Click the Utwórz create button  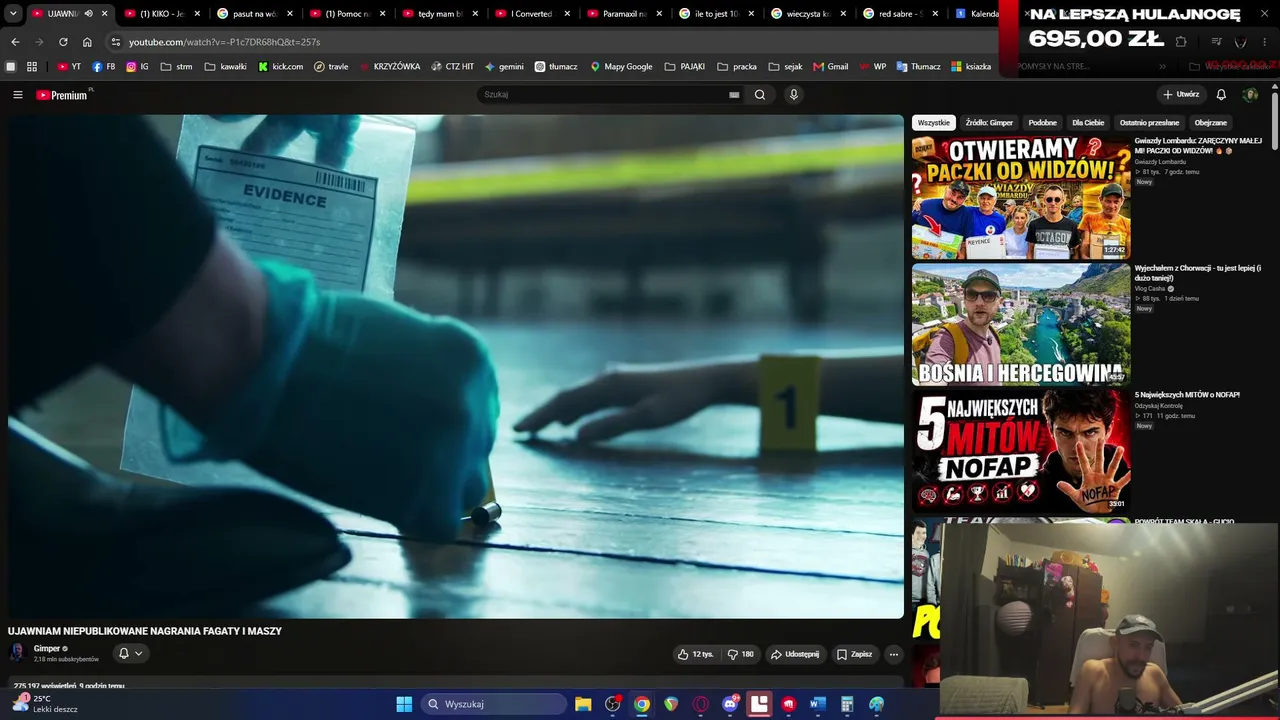point(1181,95)
